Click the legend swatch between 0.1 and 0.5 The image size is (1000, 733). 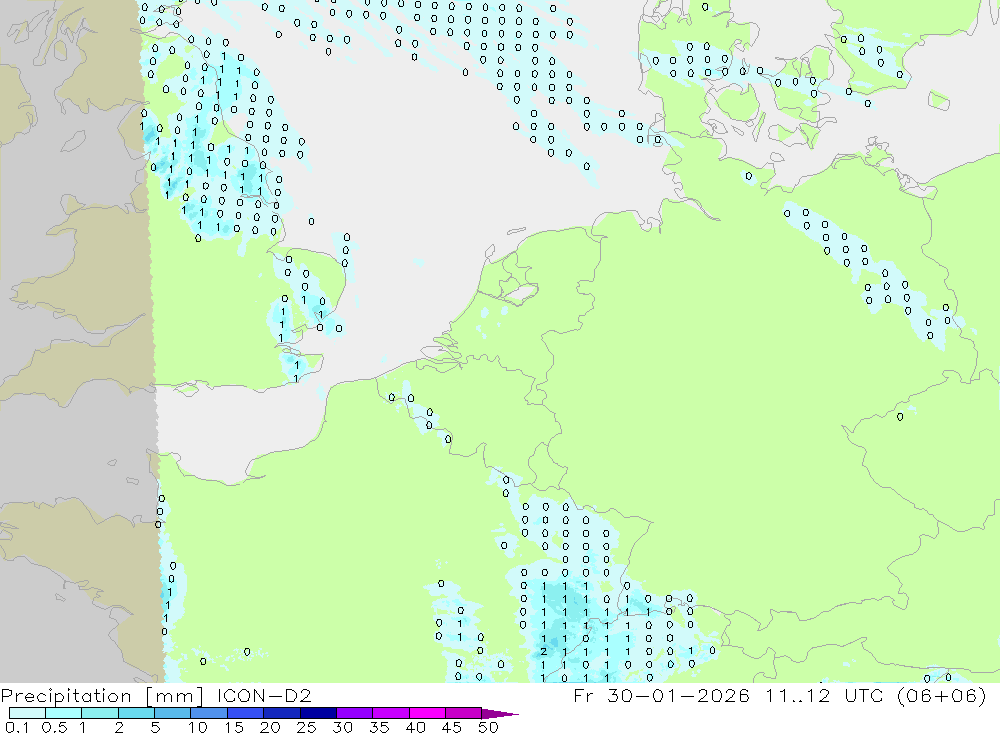27,713
